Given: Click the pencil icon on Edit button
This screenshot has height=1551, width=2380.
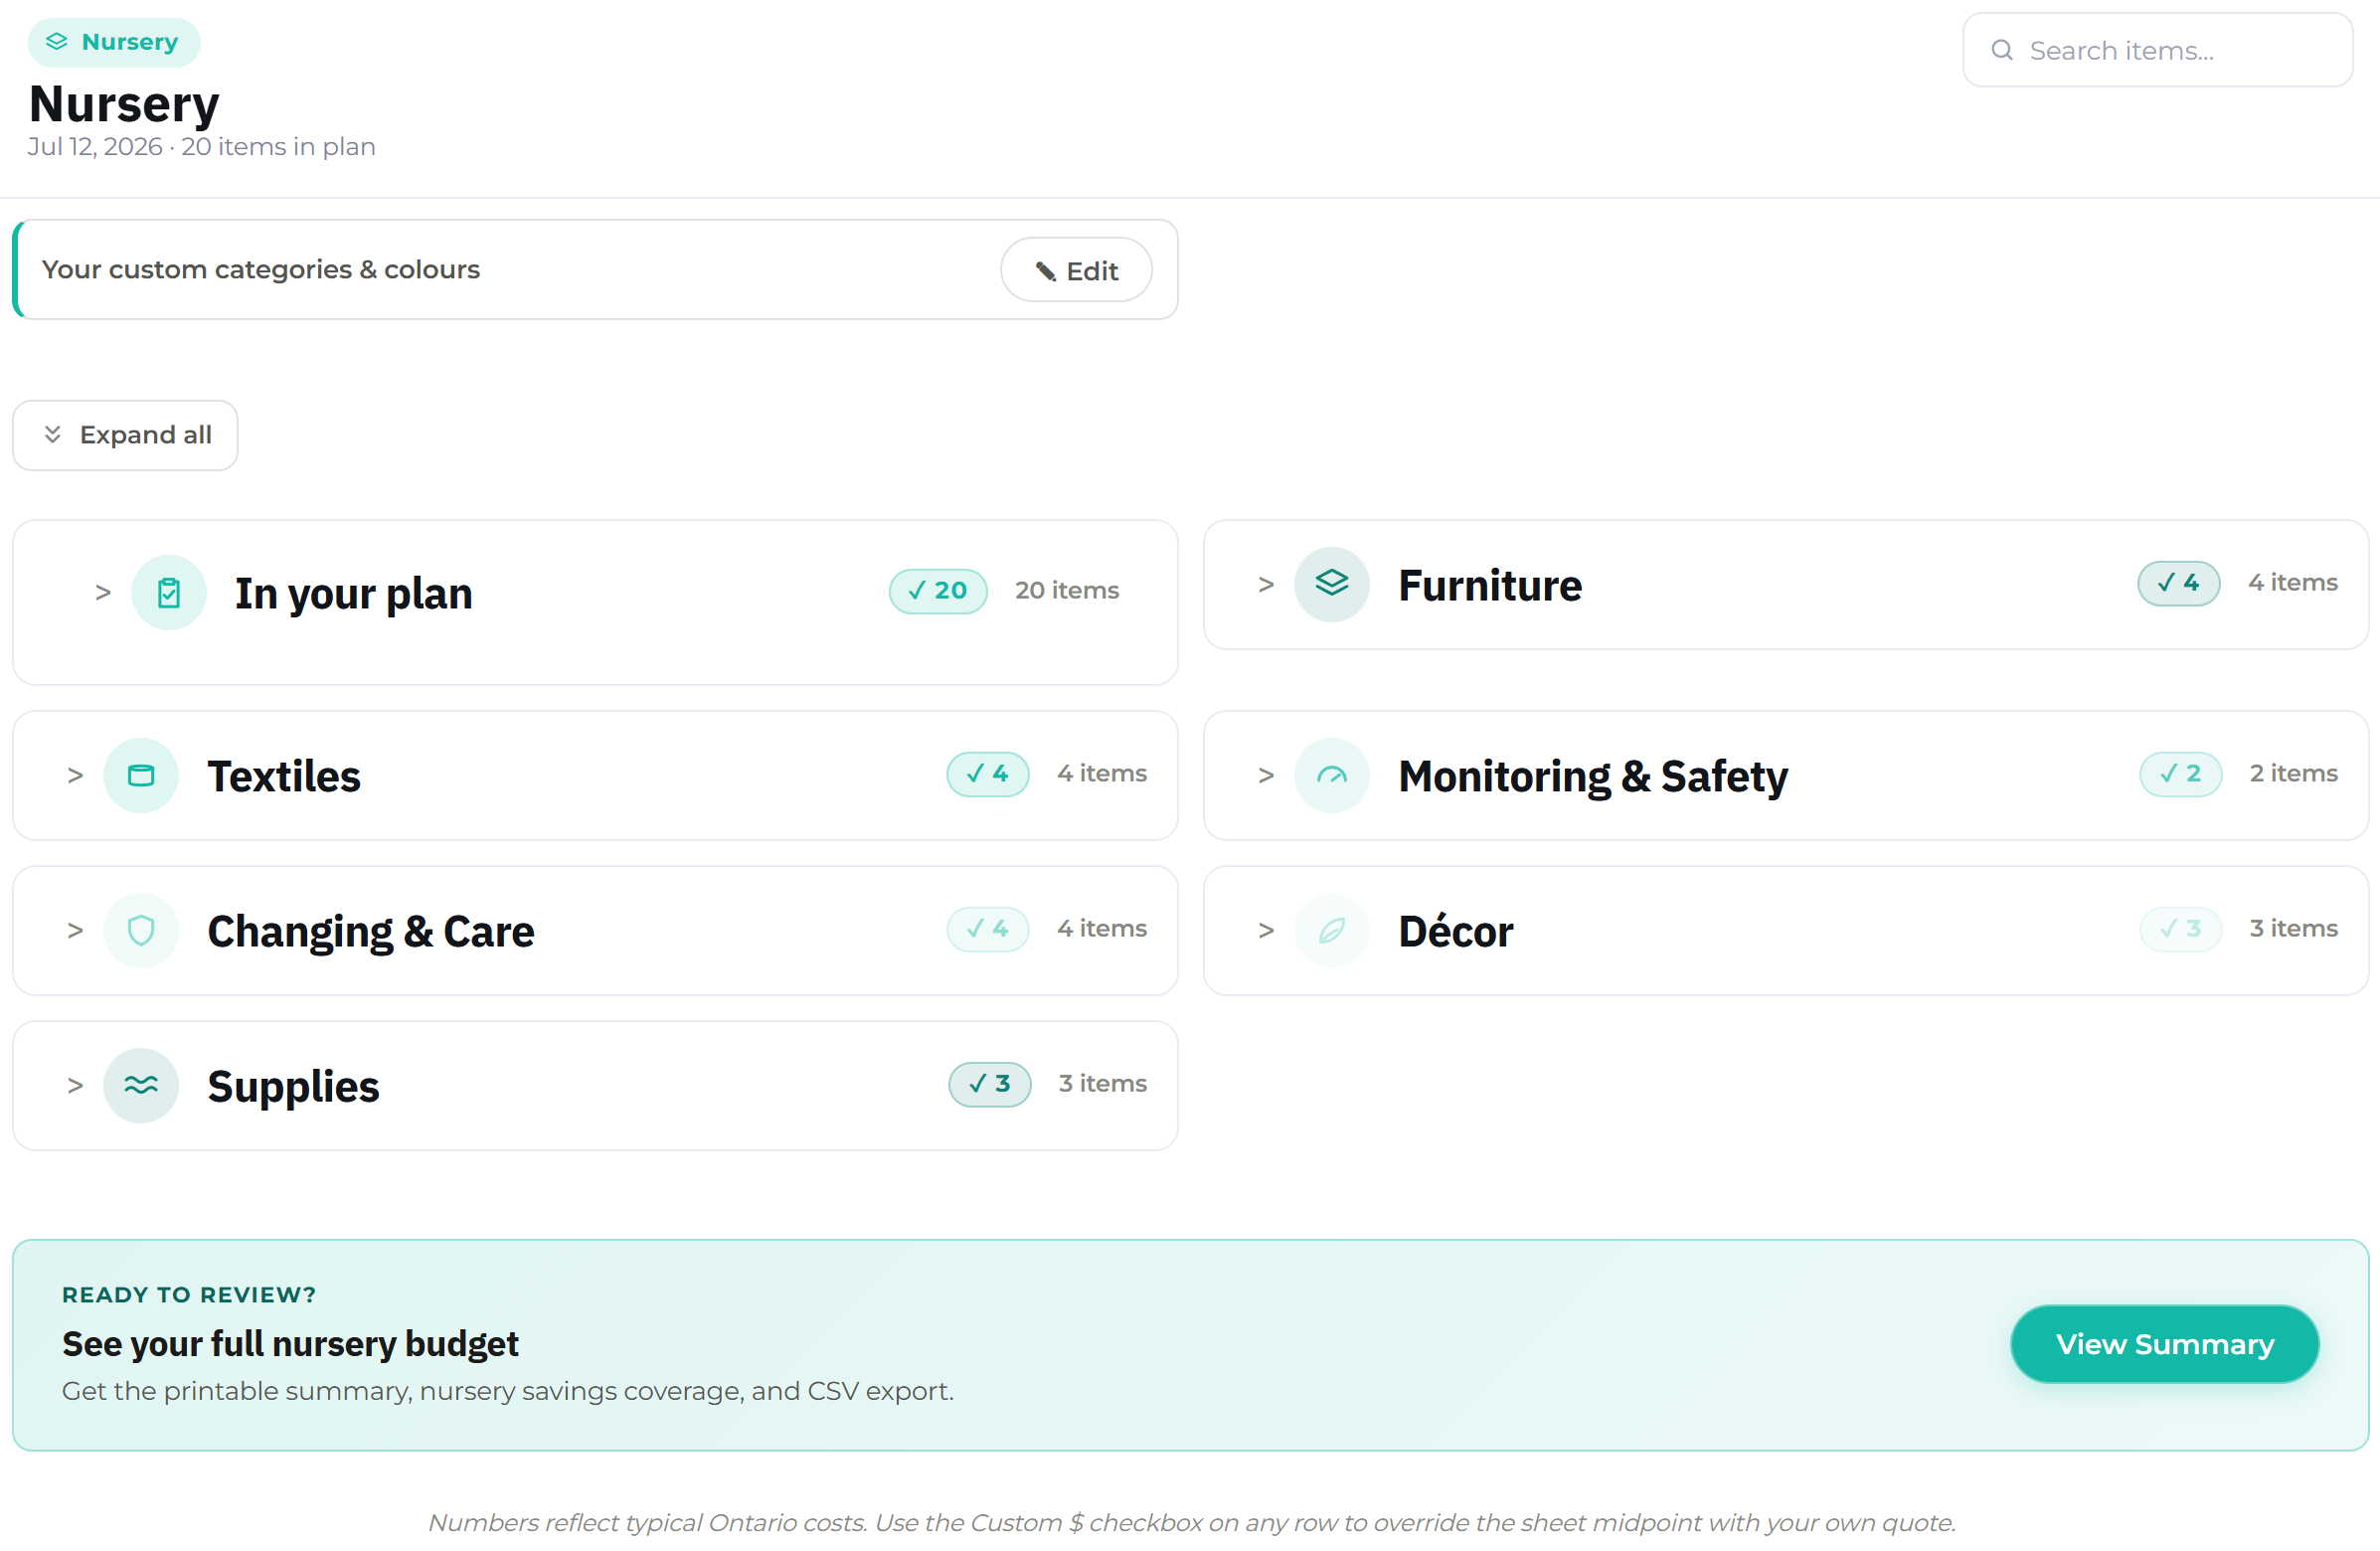Looking at the screenshot, I should click(x=1046, y=271).
